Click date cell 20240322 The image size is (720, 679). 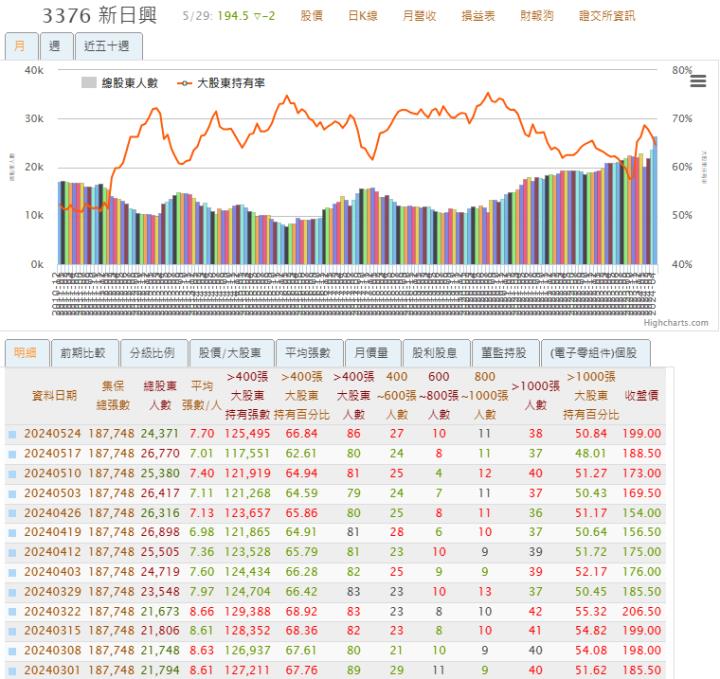(52, 612)
